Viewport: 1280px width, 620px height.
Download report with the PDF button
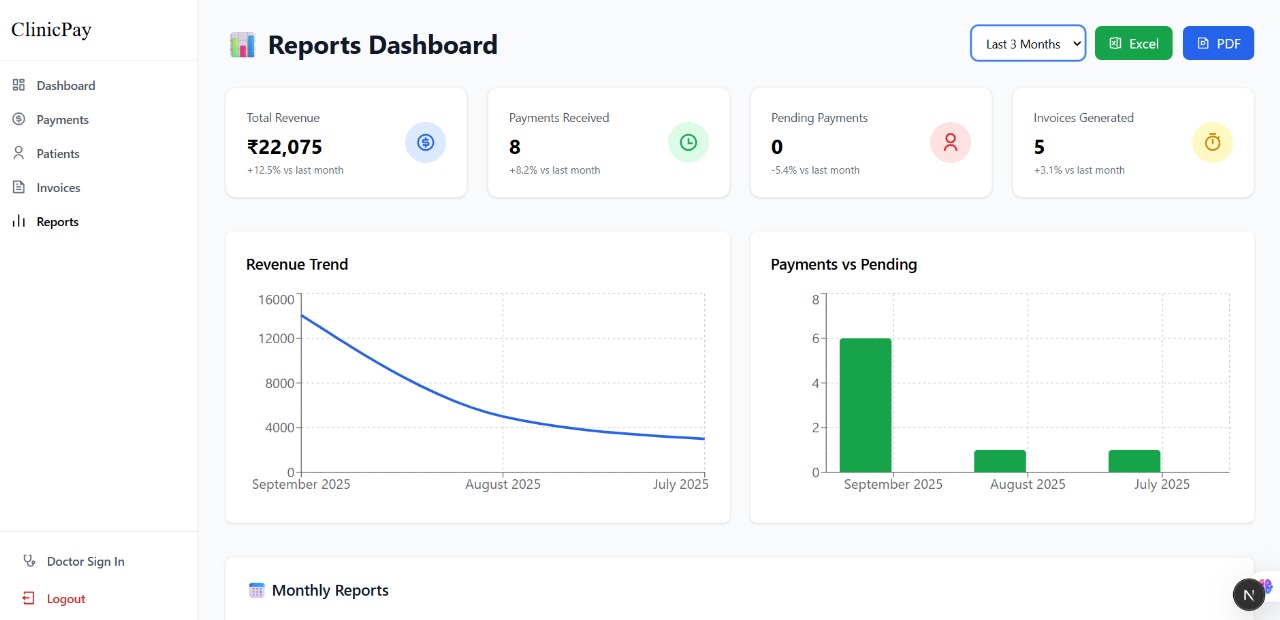(1217, 43)
